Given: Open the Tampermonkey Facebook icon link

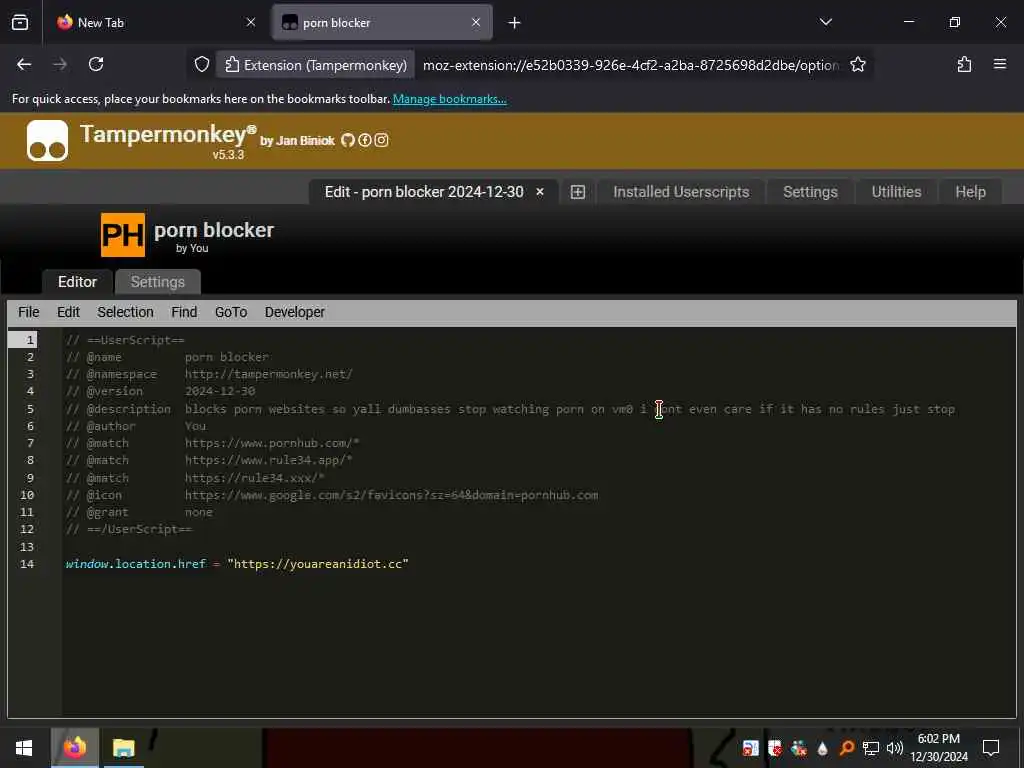Looking at the screenshot, I should click(364, 140).
